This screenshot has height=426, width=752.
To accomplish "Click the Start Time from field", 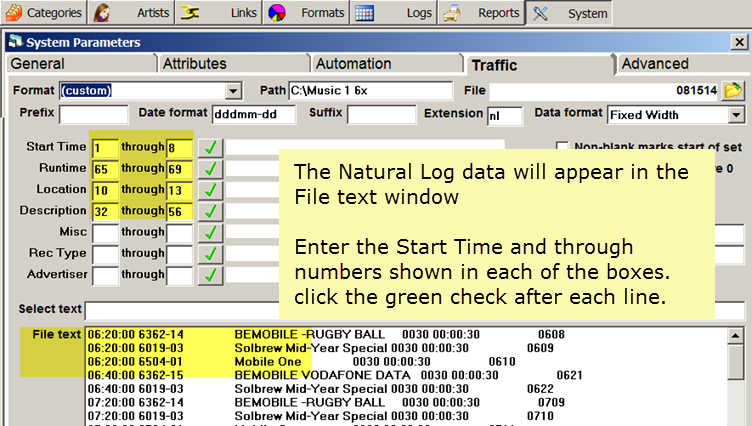I will click(105, 148).
